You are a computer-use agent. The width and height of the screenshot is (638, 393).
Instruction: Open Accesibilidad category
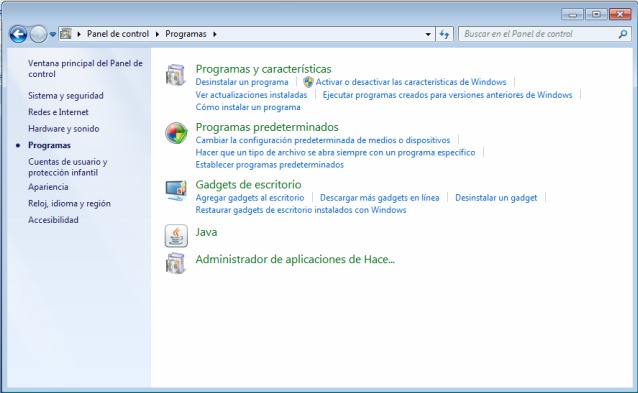[53, 220]
